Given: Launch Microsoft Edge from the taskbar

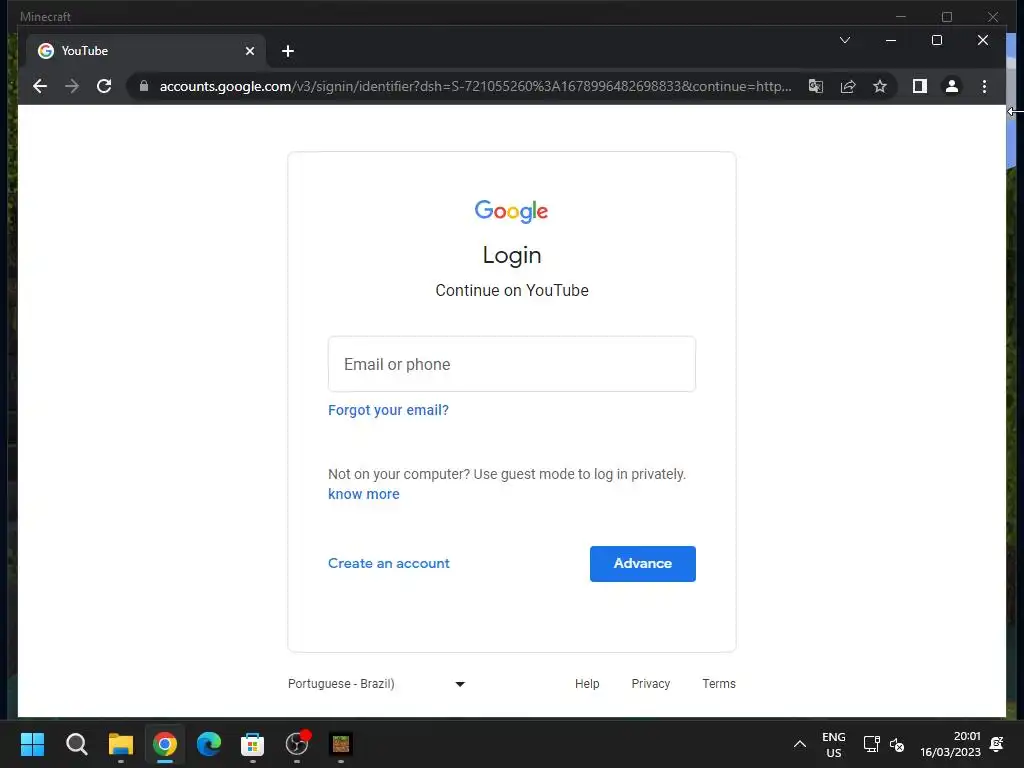Looking at the screenshot, I should tap(209, 744).
